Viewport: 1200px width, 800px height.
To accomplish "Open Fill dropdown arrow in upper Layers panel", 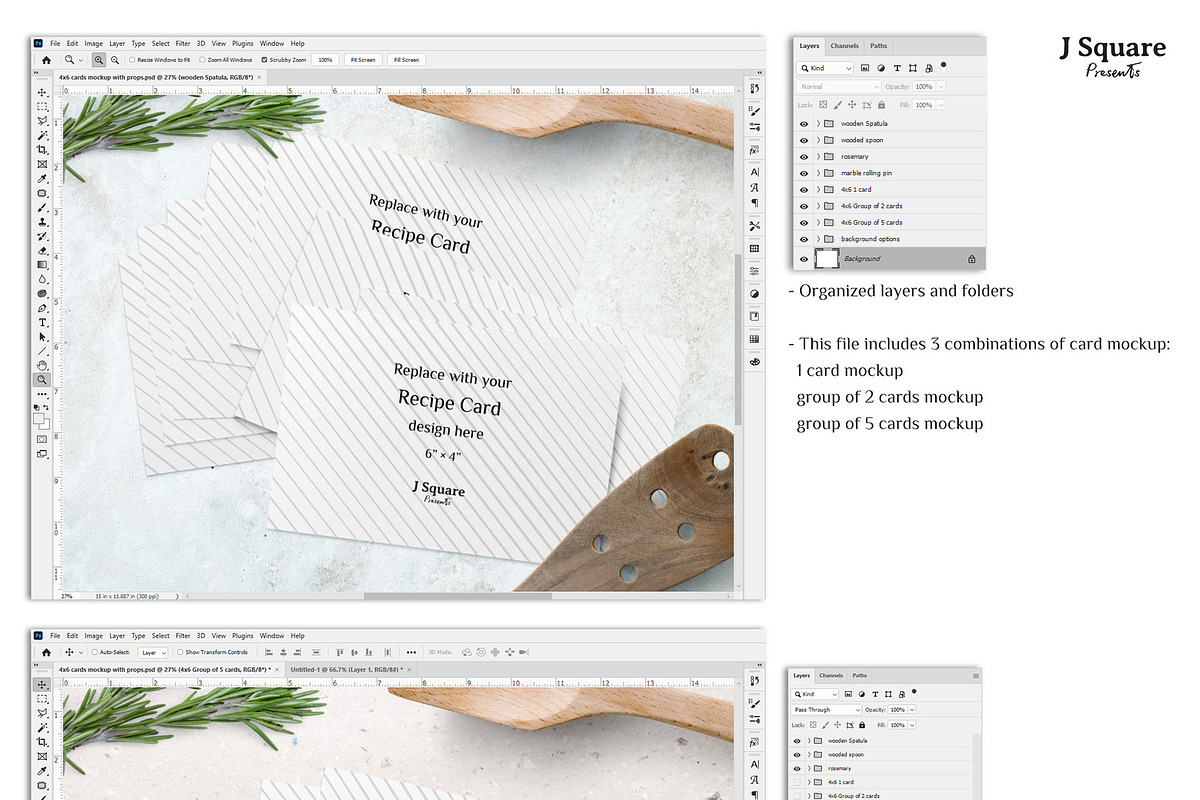I will (941, 105).
